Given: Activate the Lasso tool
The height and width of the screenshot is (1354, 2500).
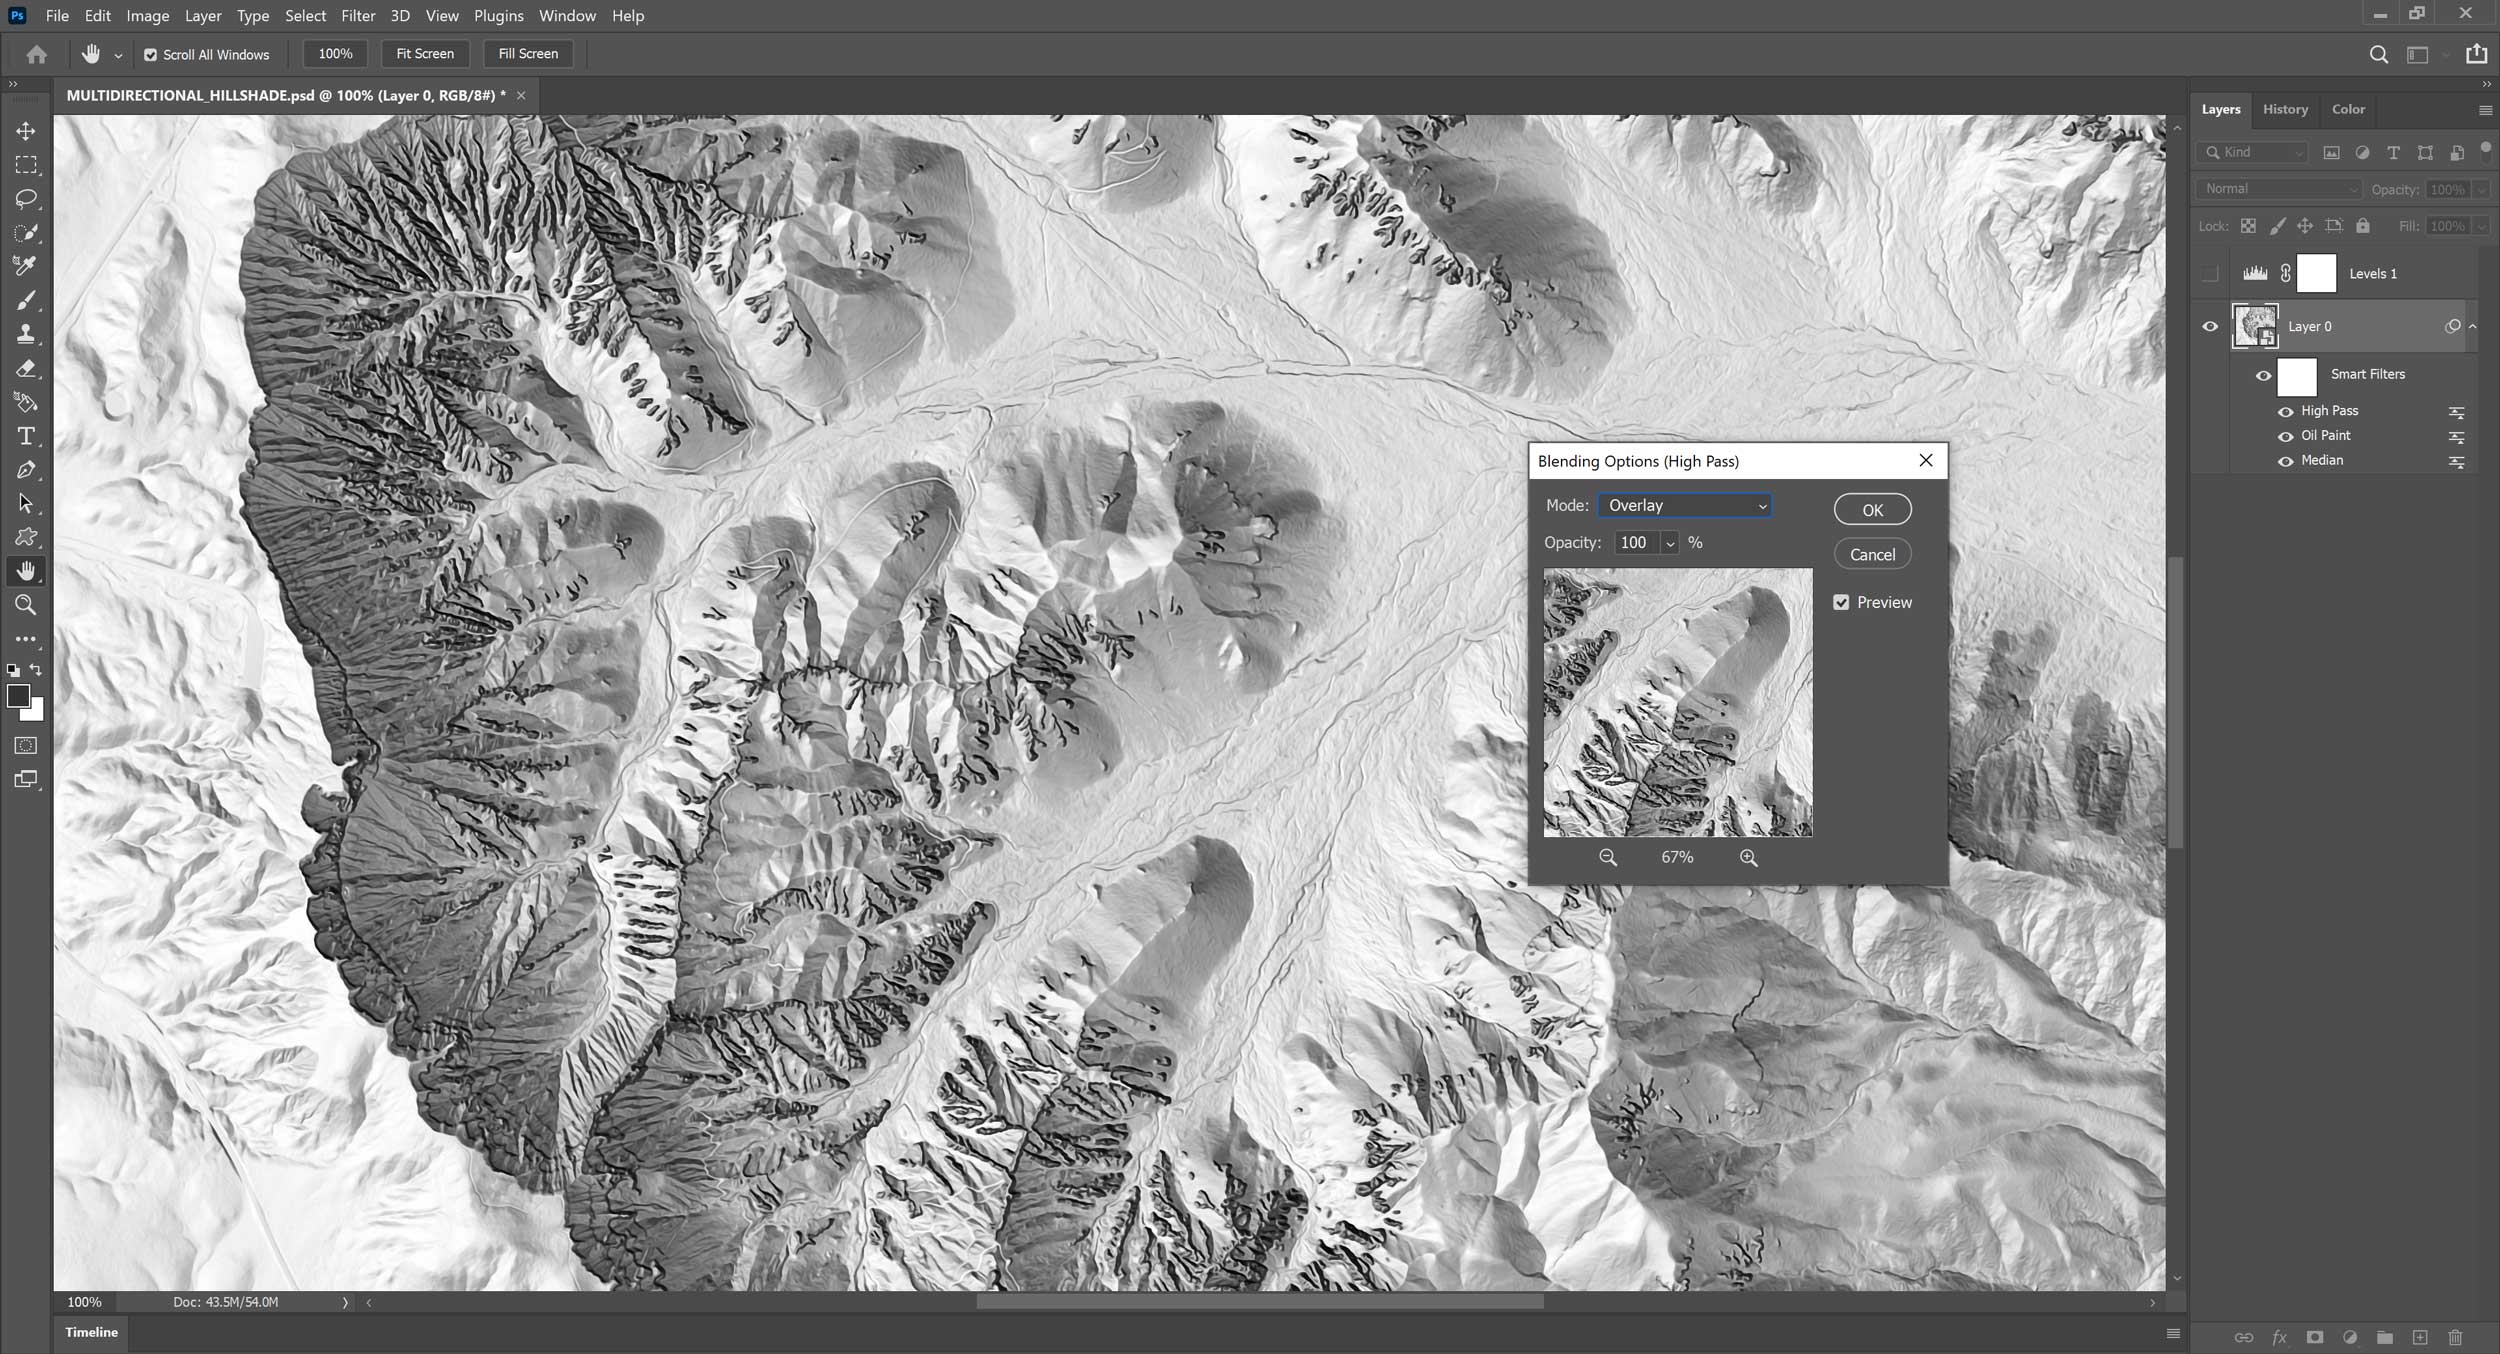Looking at the screenshot, I should tap(25, 199).
